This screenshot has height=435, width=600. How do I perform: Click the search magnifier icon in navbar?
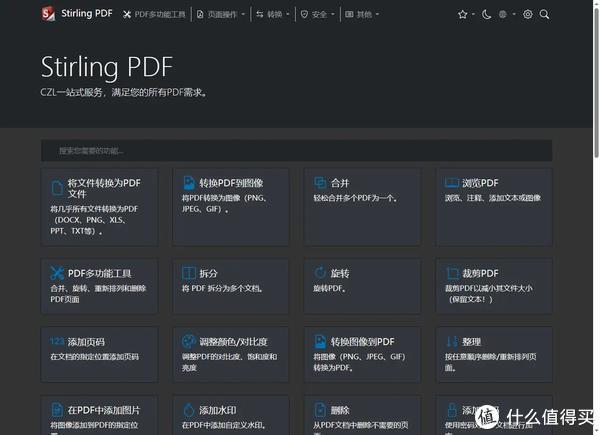[544, 15]
